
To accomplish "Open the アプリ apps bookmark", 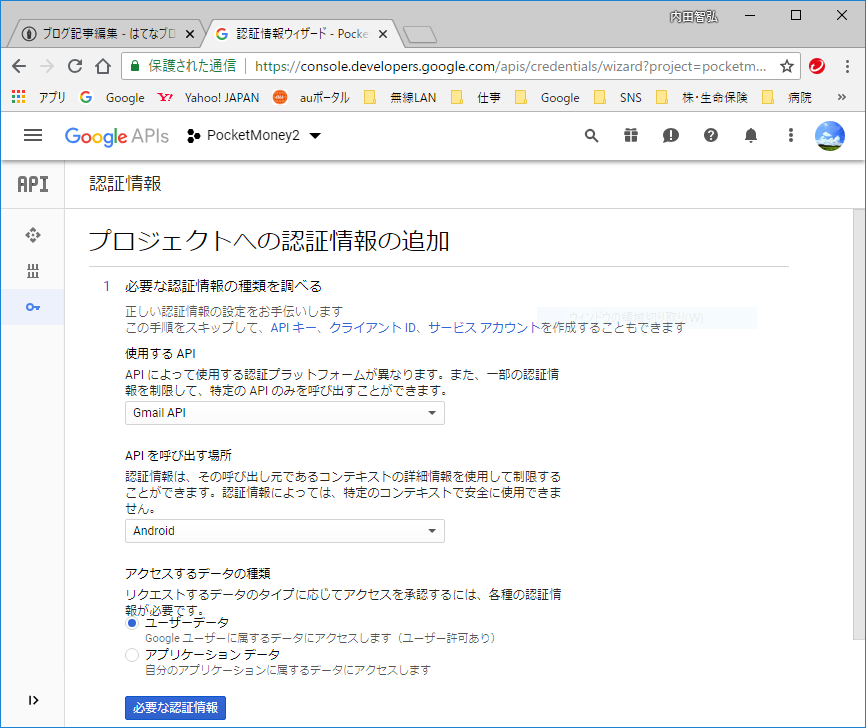I will tap(38, 98).
